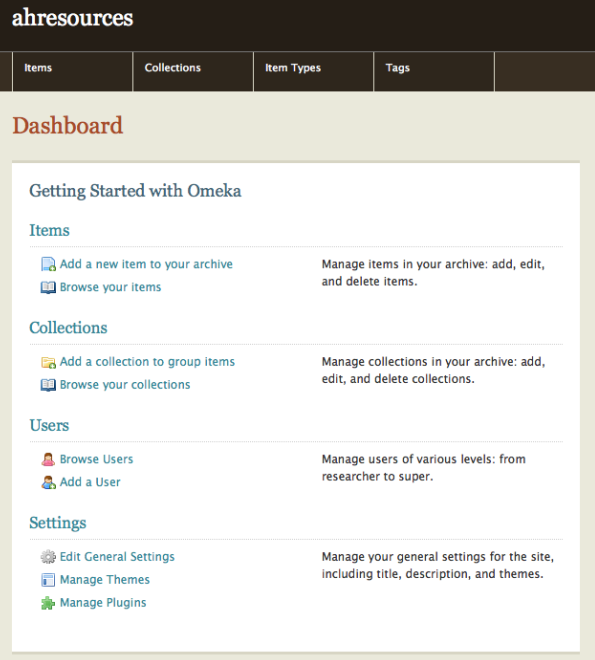Click the folder icon for adding a collection
Screen dimensions: 595x660
point(48,362)
